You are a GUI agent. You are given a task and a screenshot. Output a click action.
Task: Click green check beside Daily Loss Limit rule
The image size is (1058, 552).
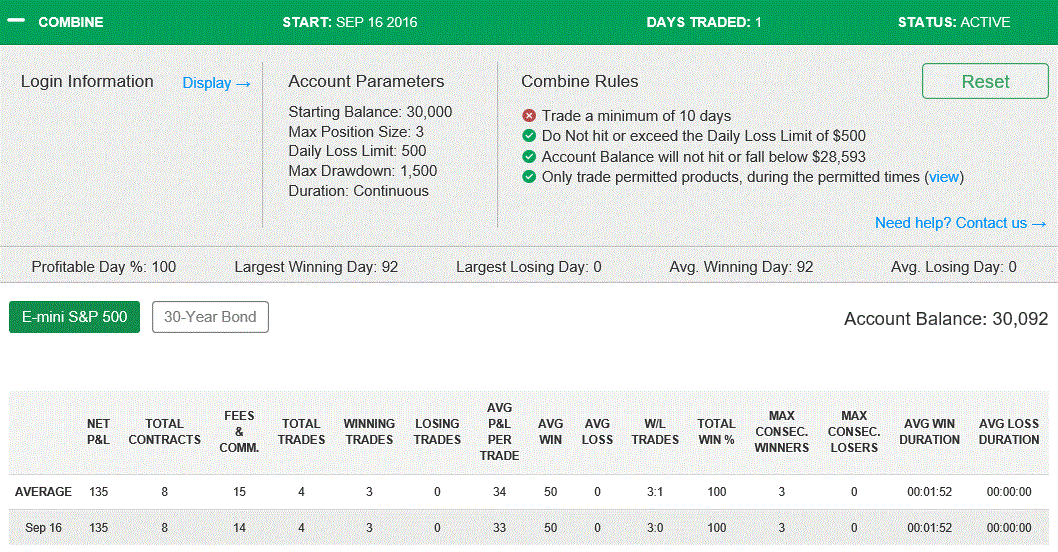tap(529, 136)
